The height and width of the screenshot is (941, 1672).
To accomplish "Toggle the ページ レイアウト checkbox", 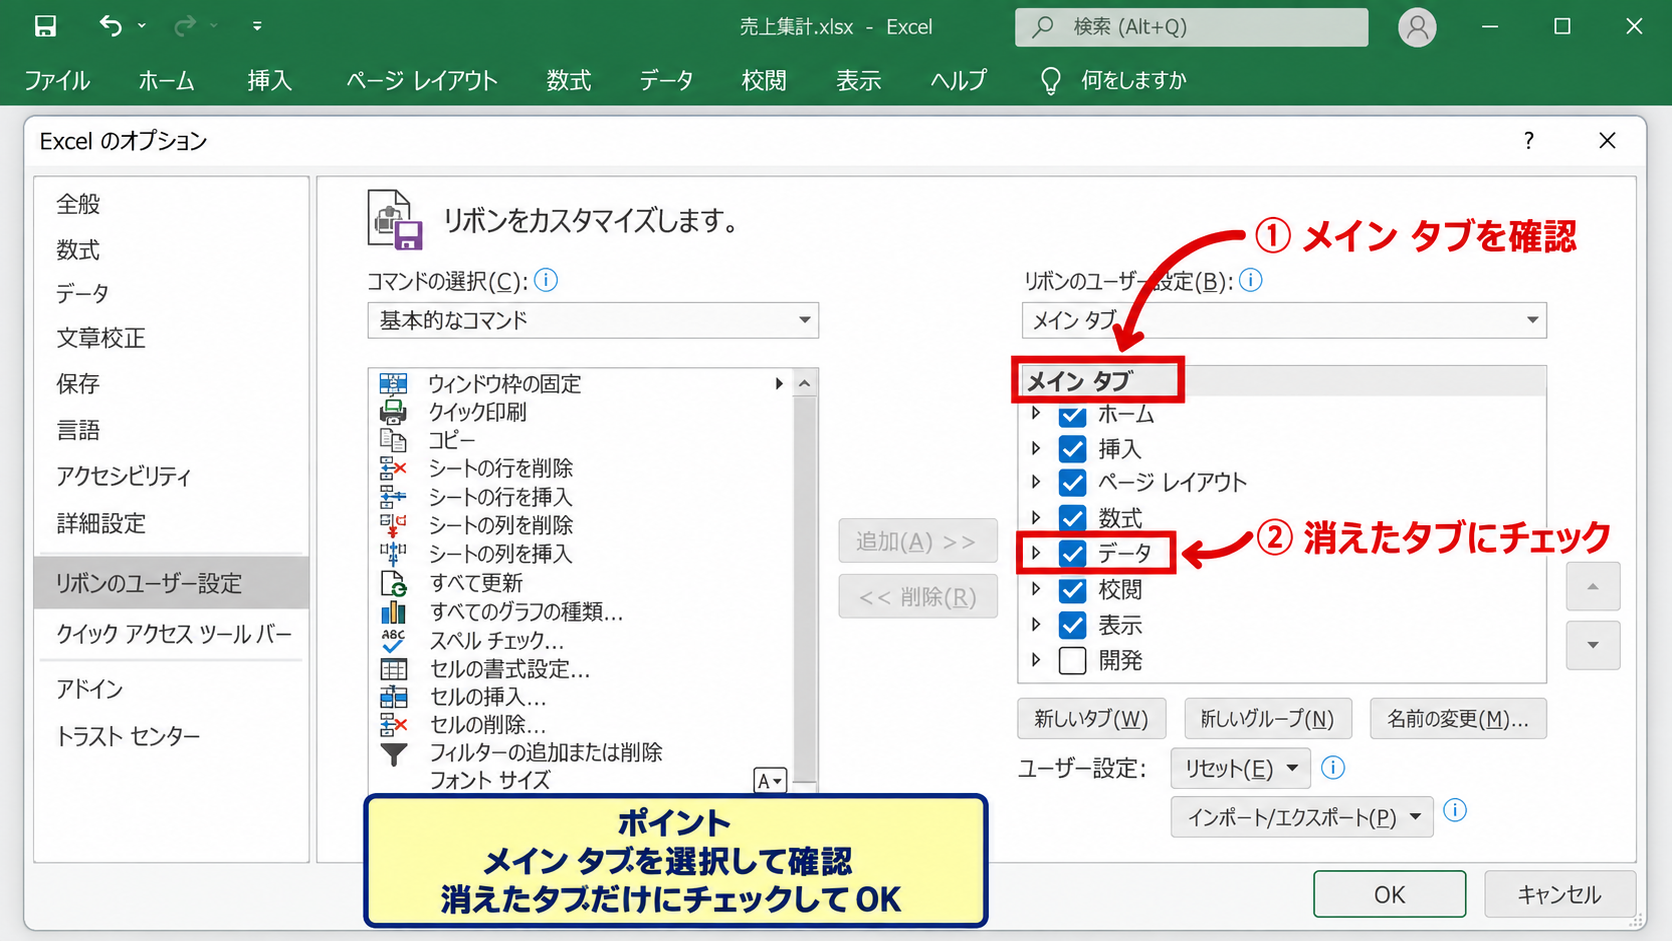I will pos(1072,482).
